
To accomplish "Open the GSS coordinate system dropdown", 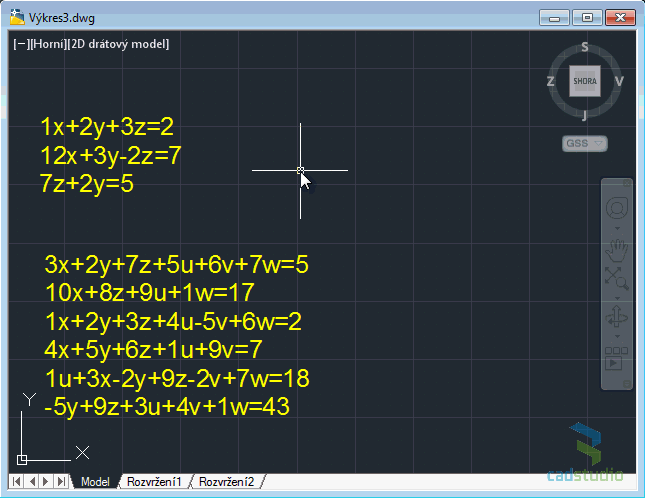I will click(585, 144).
